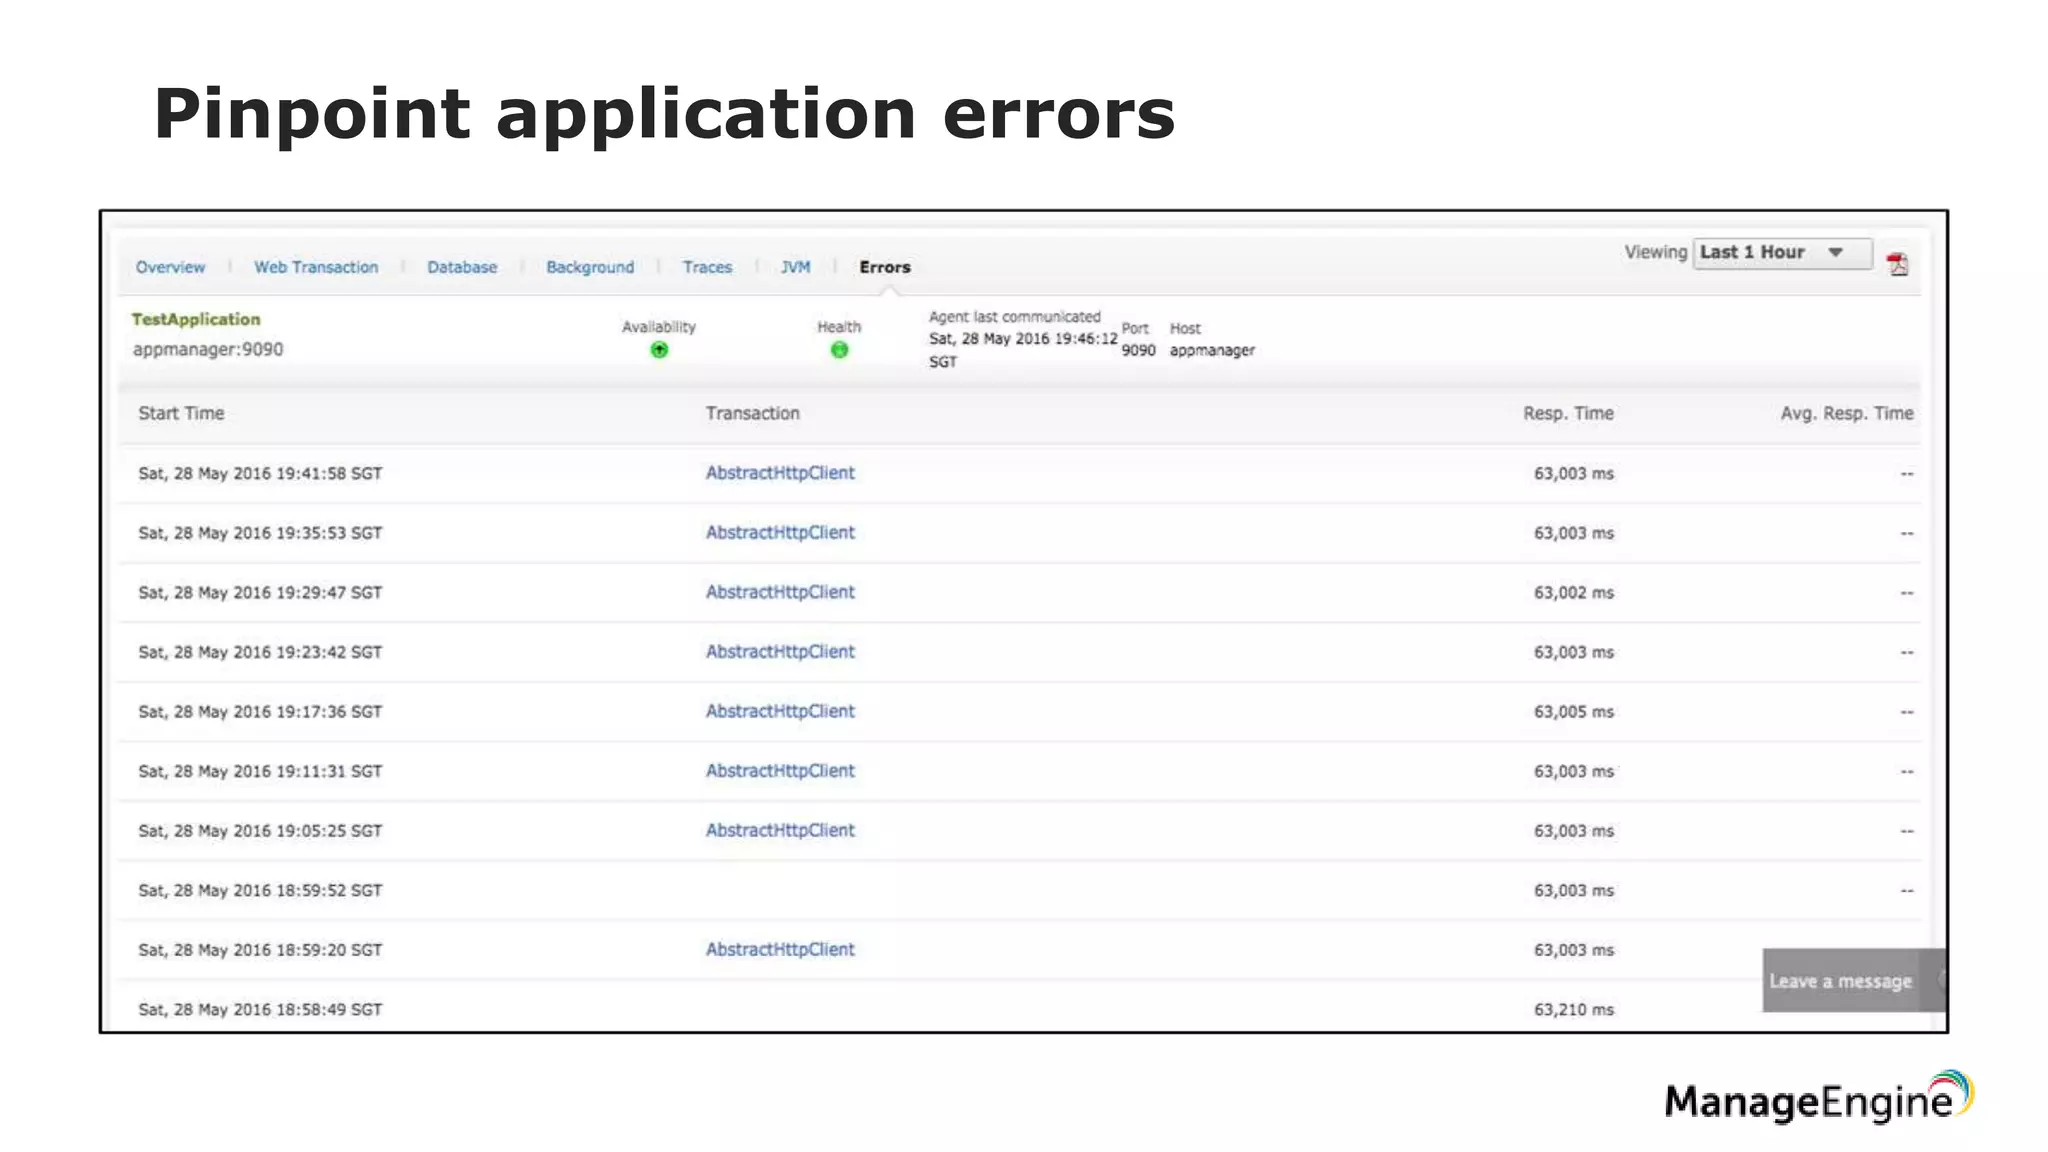Sort by the Transaction column header

click(752, 413)
